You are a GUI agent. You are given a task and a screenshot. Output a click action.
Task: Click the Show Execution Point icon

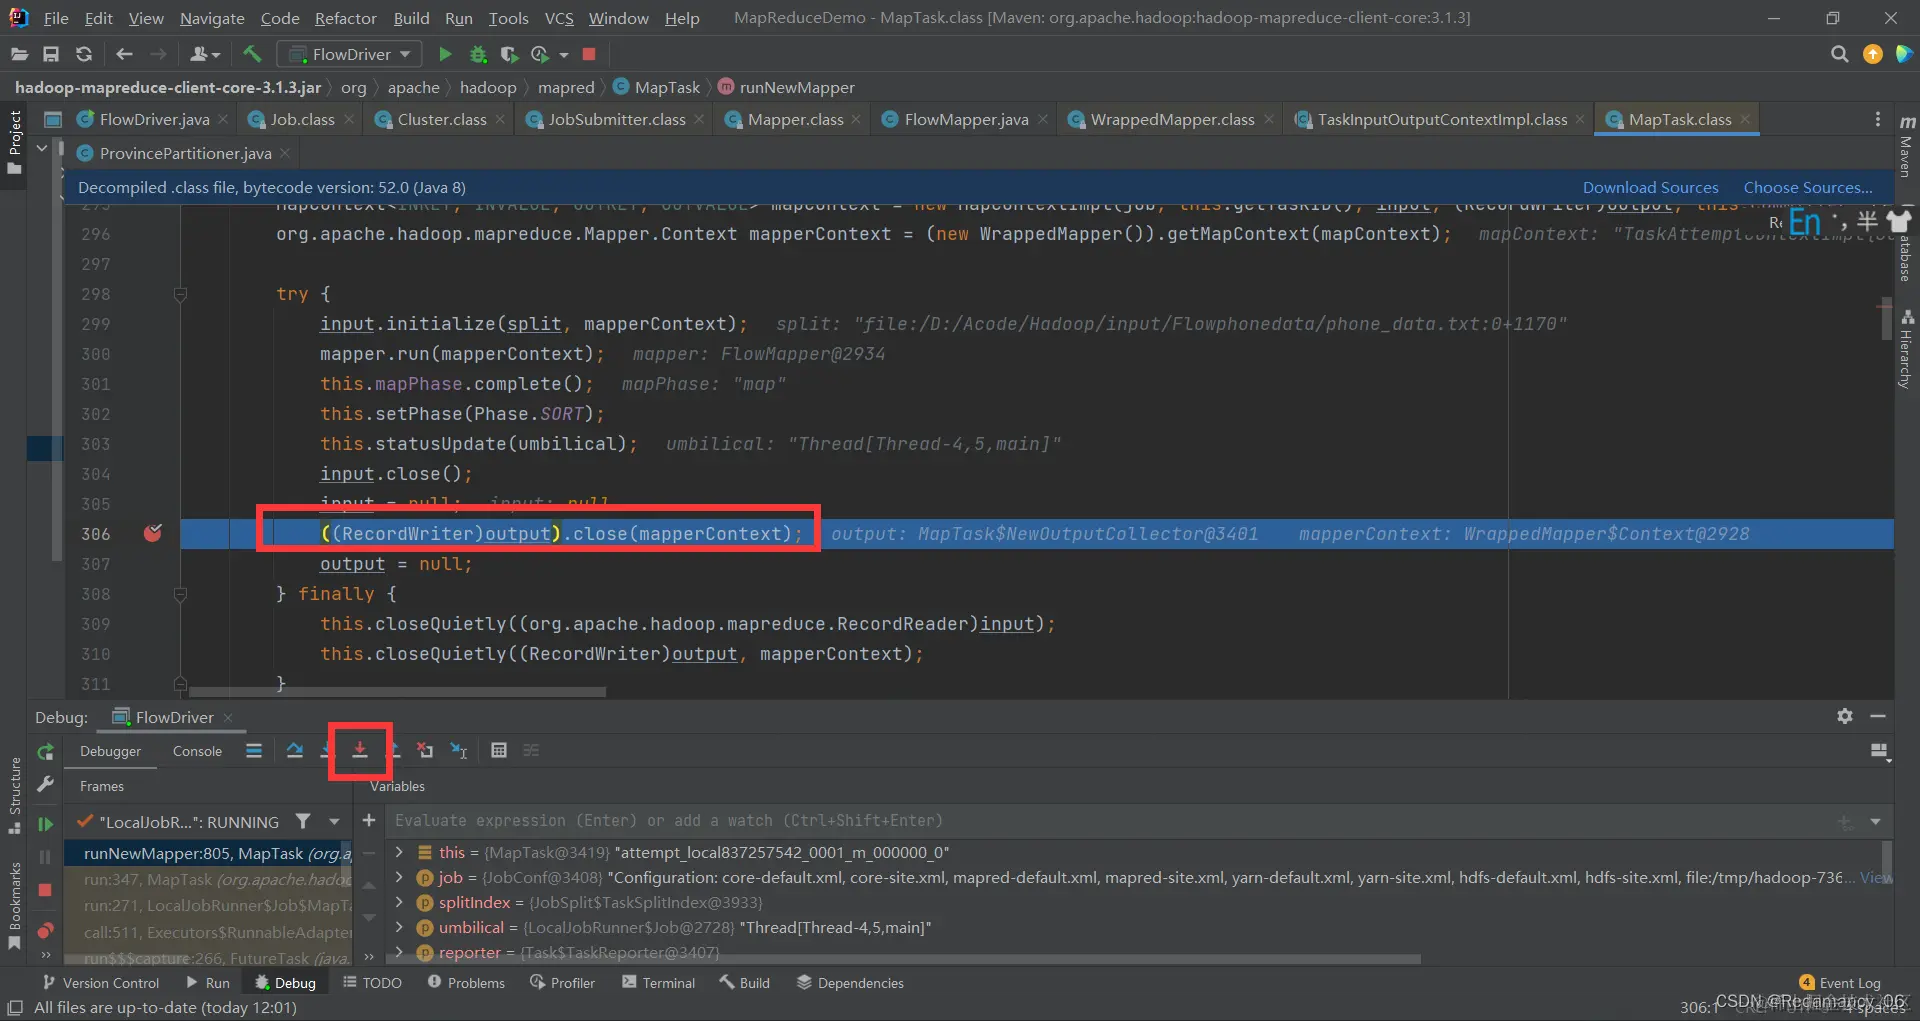(254, 750)
